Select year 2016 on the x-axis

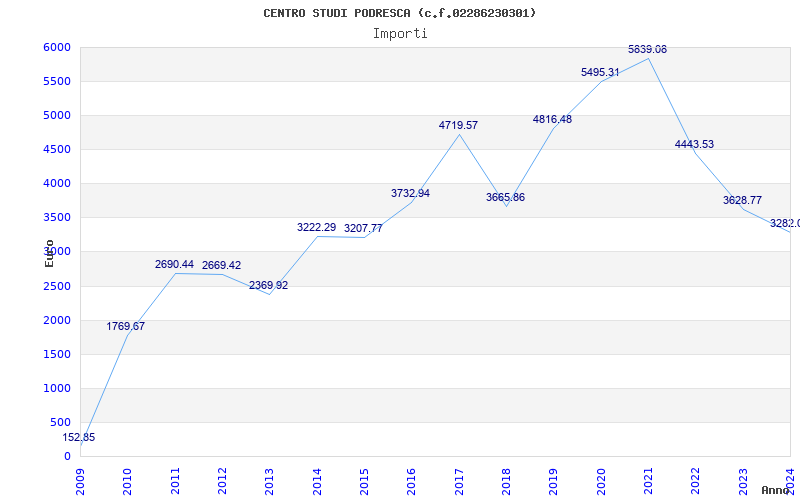412,481
